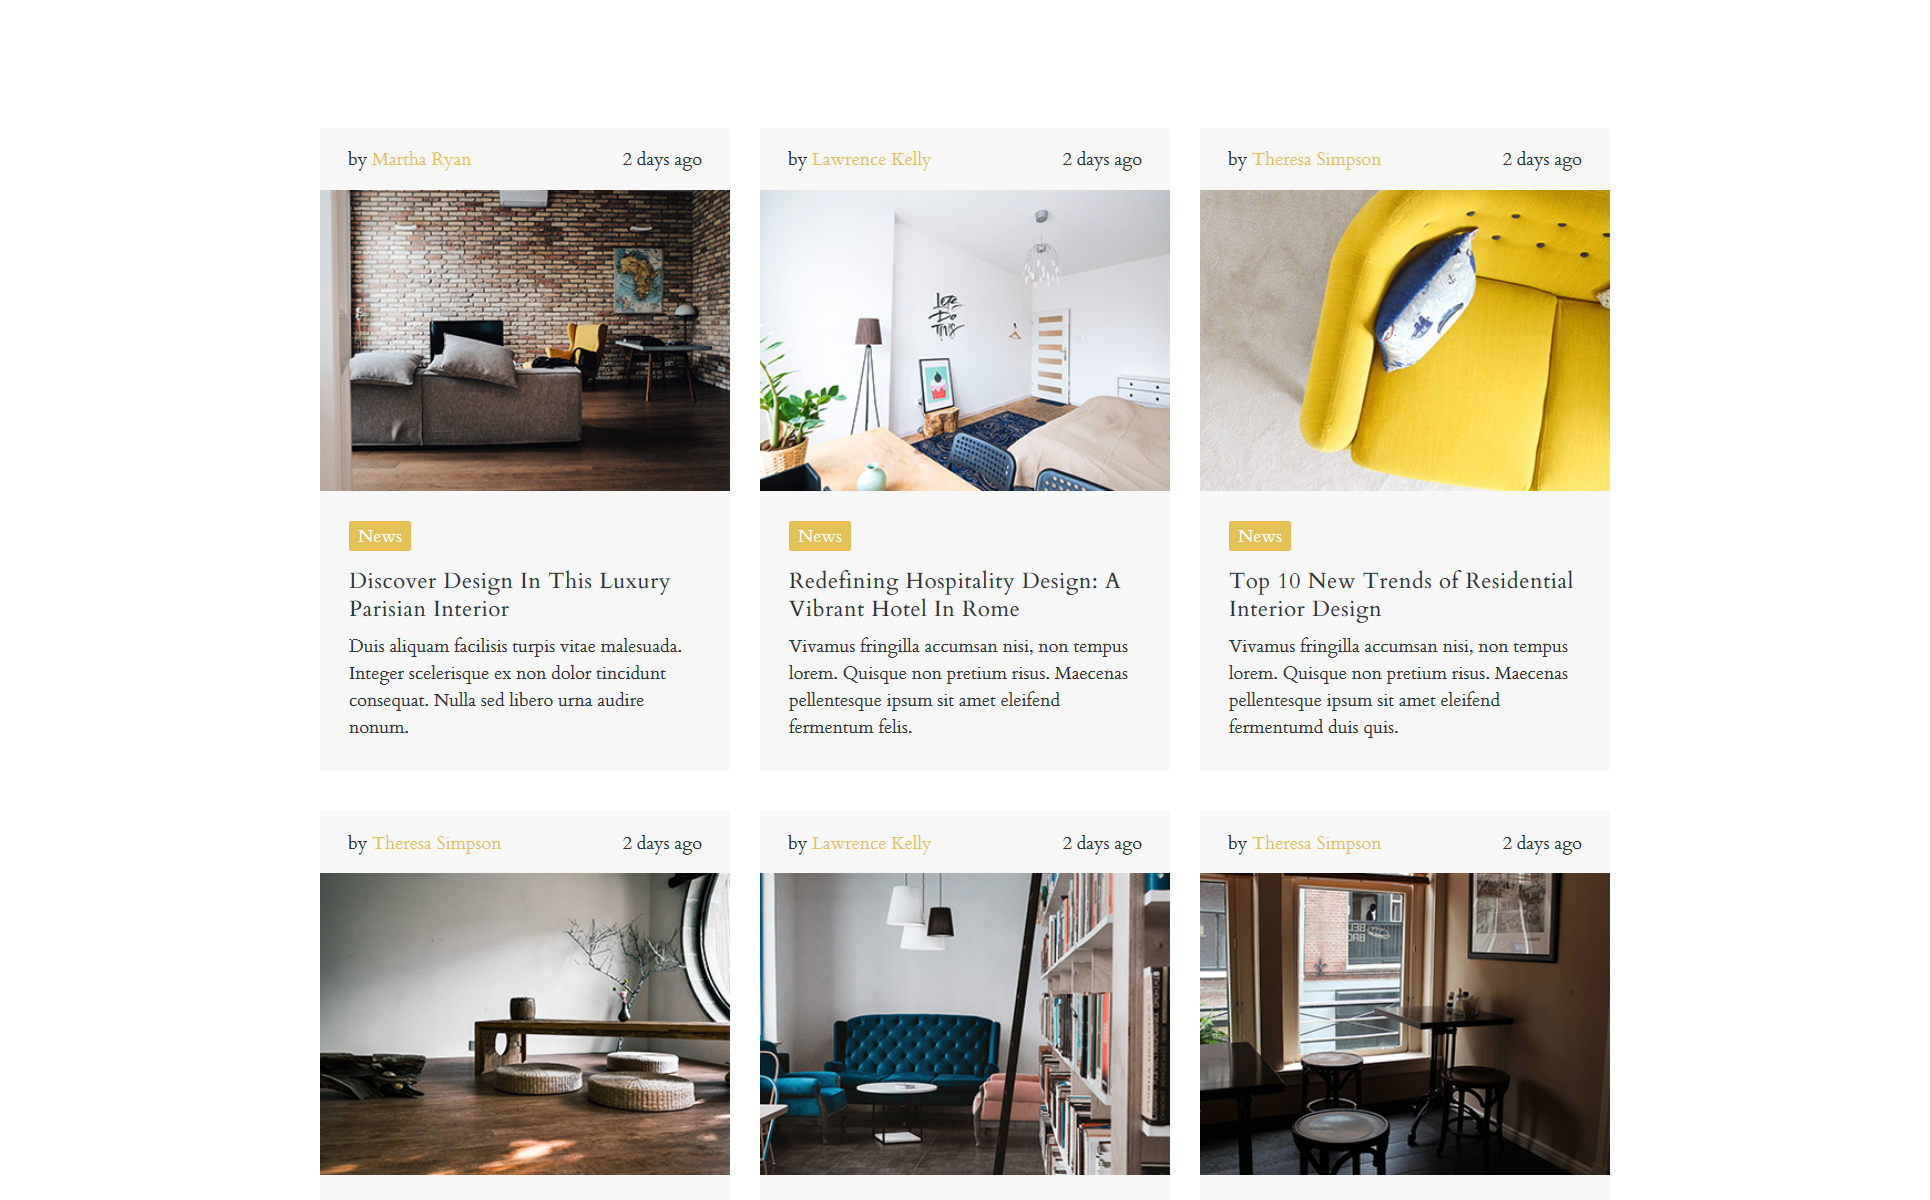Click Lawrence Kelly link above blue sofa photo
The height and width of the screenshot is (1200, 1930).
click(x=871, y=843)
